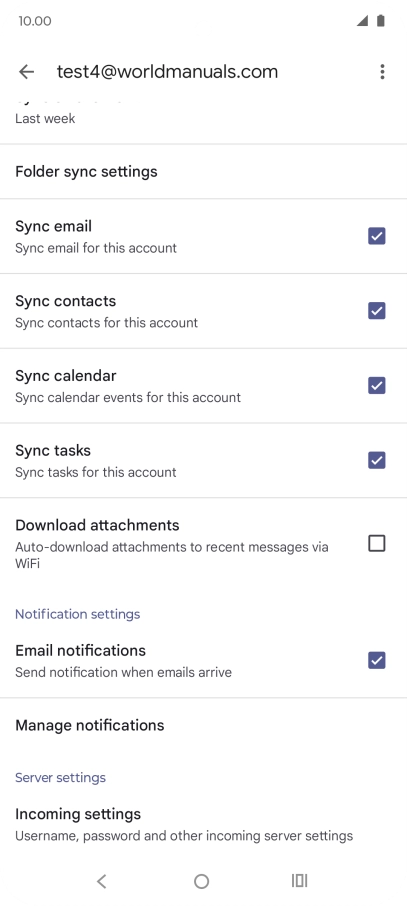Open recent apps navigation button
This screenshot has height=906, width=407.
coord(299,881)
